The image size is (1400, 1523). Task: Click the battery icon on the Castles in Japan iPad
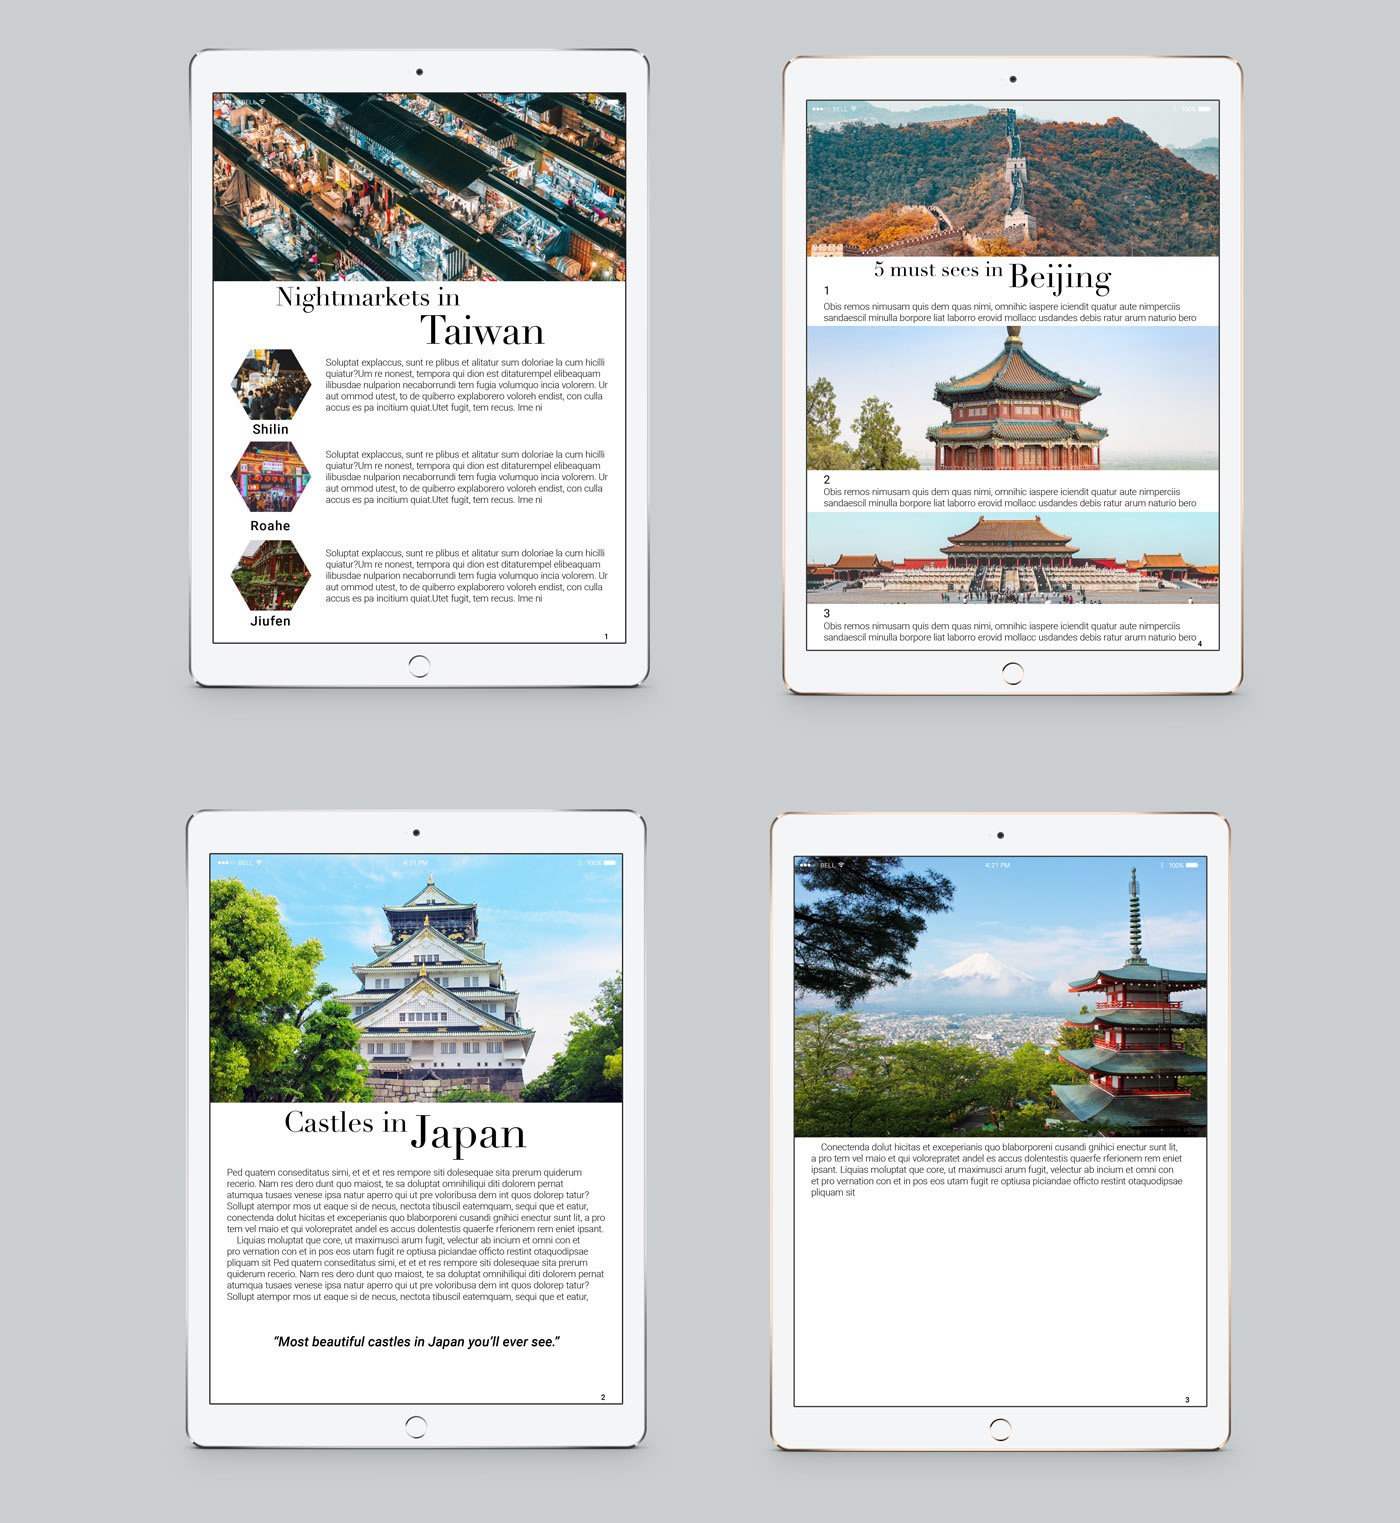610,862
